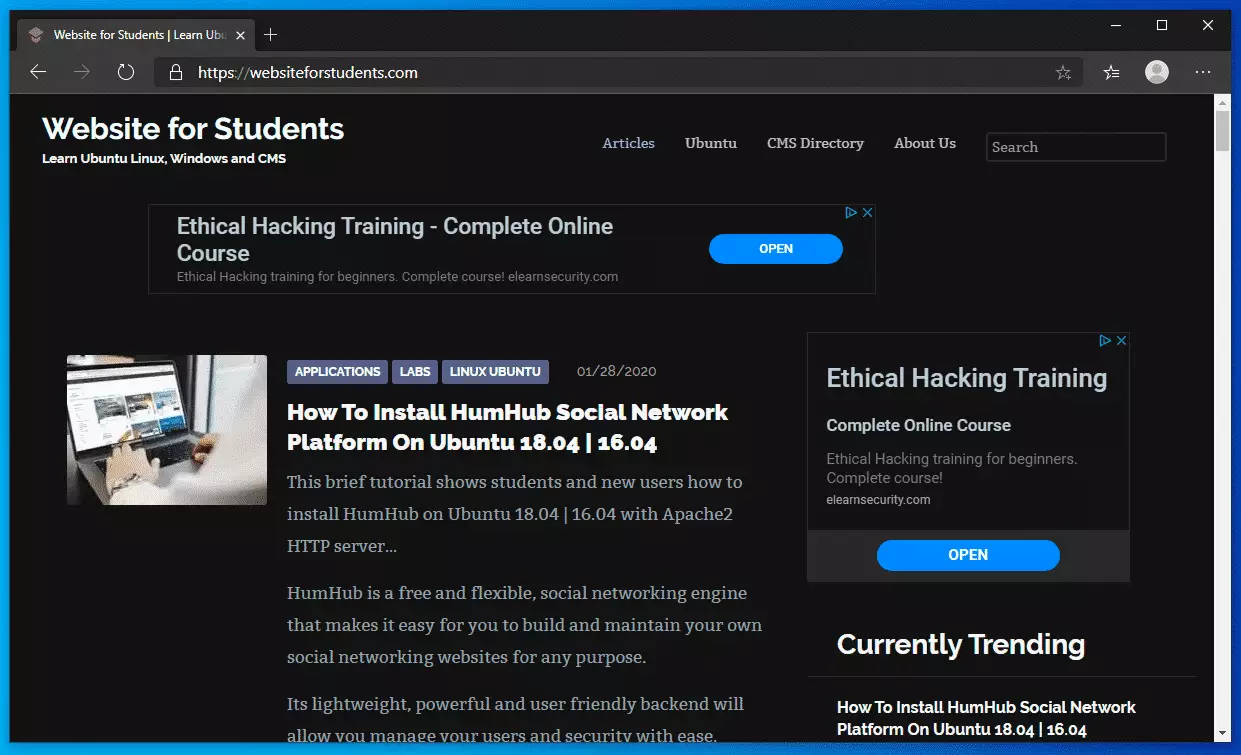Open the About Us menu item

(925, 143)
